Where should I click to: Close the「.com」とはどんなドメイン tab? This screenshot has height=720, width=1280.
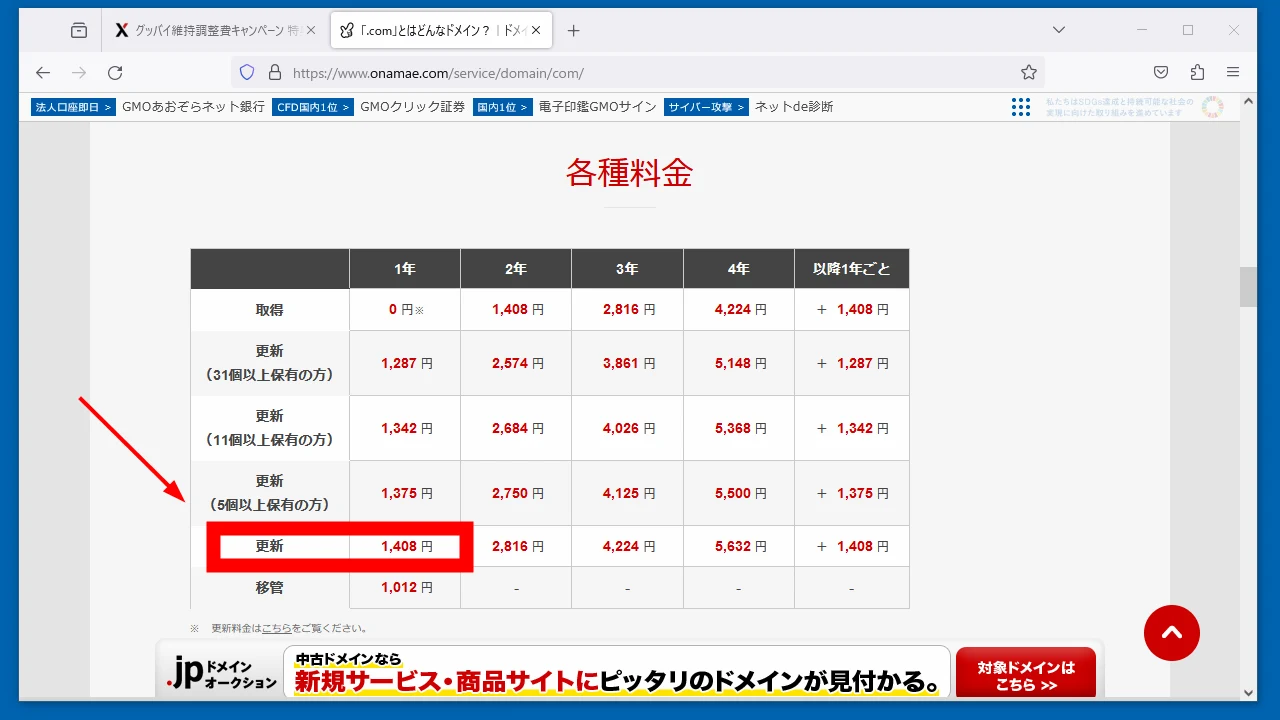536,31
